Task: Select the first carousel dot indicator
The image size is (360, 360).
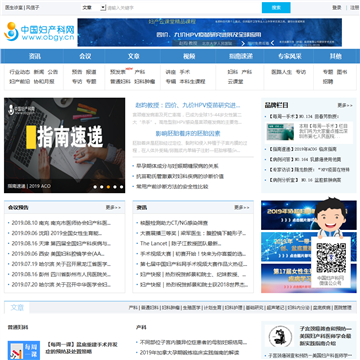Action: point(95,187)
